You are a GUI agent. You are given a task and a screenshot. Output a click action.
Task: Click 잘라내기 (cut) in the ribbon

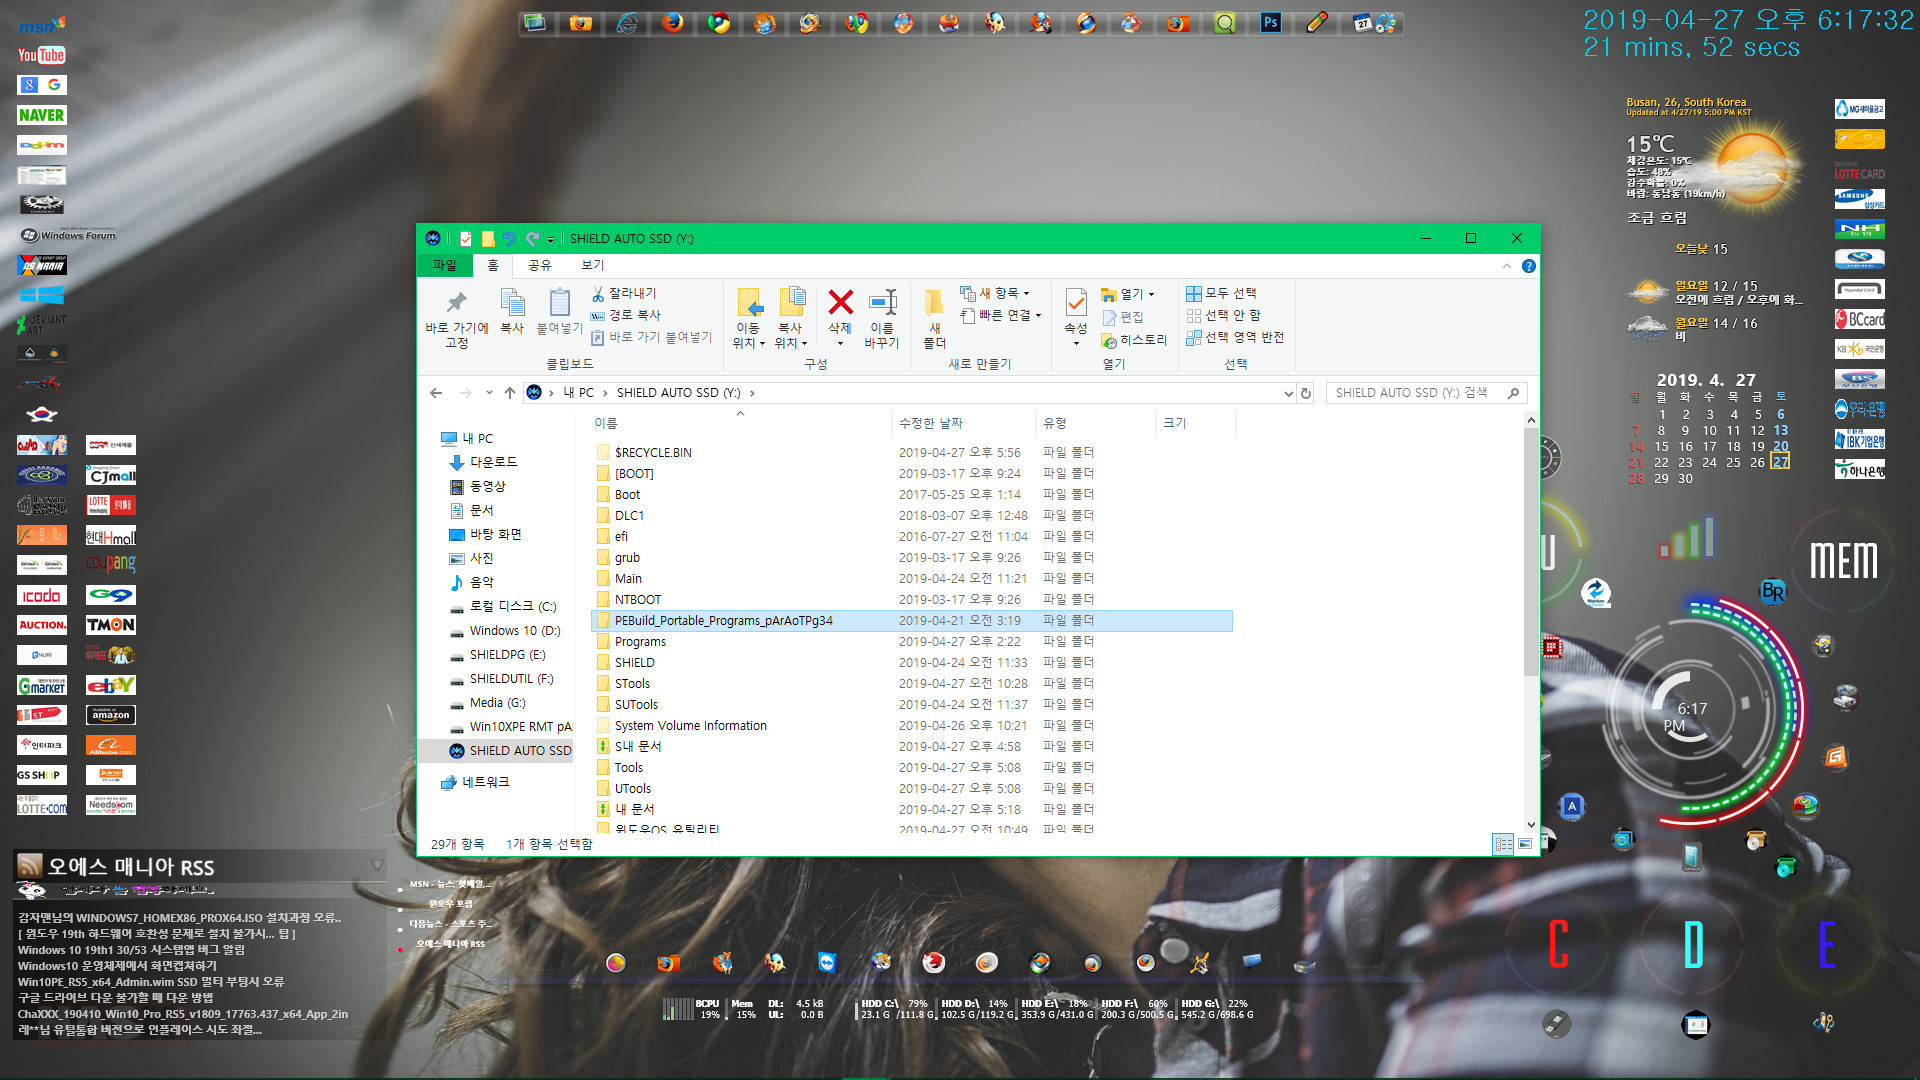(x=624, y=293)
